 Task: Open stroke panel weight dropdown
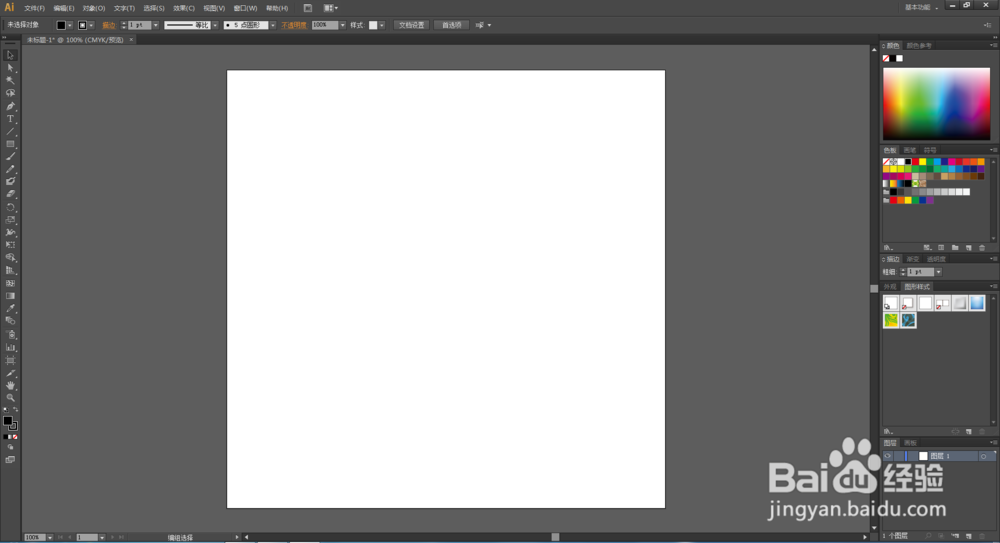click(938, 272)
